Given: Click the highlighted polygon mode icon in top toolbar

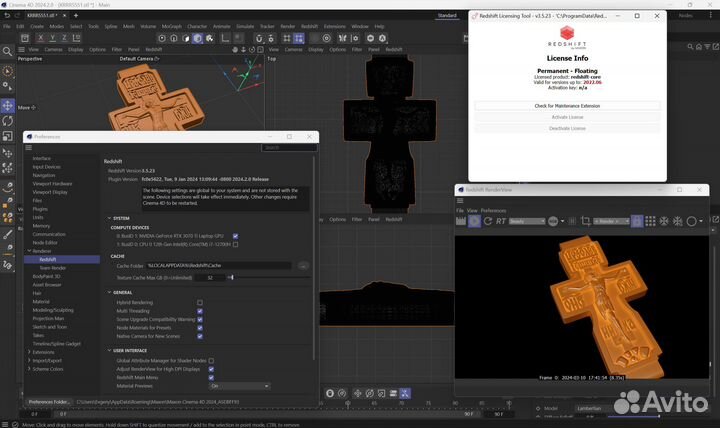Looking at the screenshot, I should 197,38.
